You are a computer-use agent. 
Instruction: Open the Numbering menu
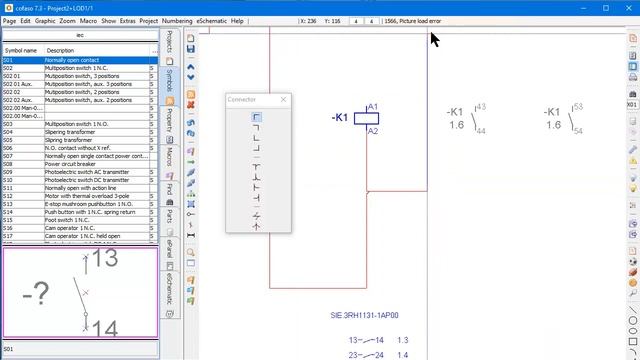(x=177, y=21)
